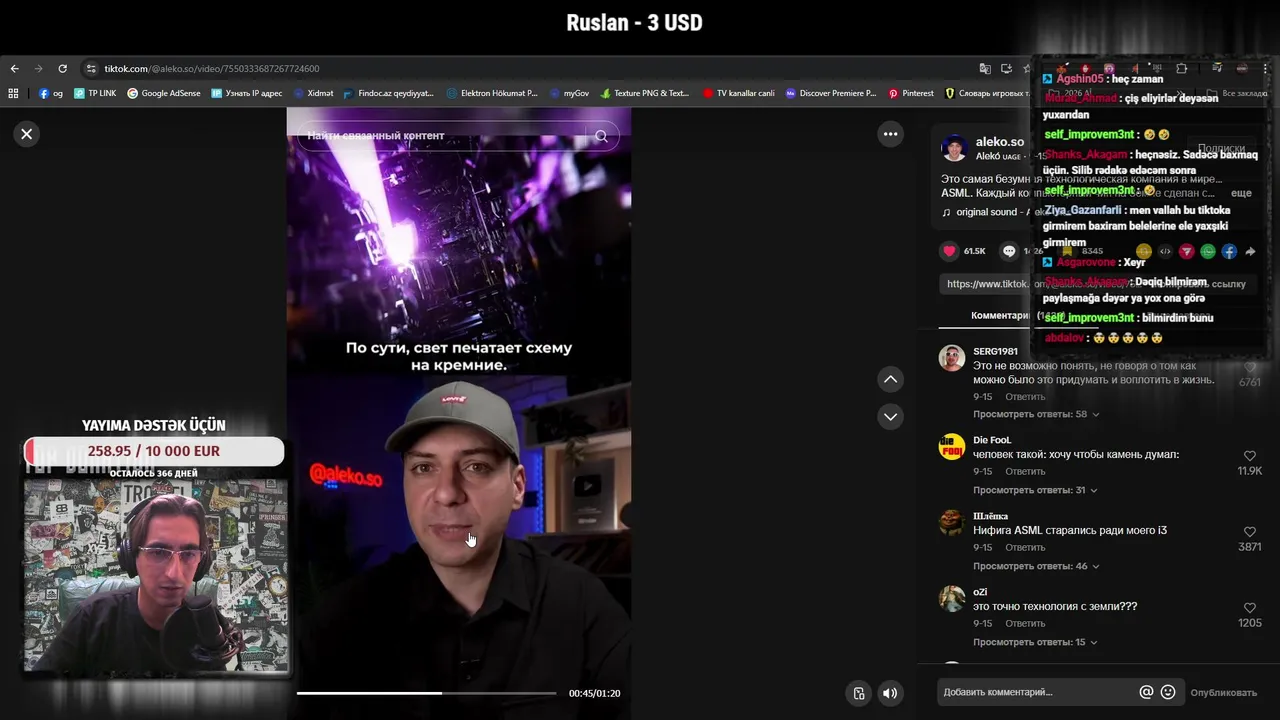Open the three-dots video options menu
This screenshot has width=1280, height=720.
[890, 134]
